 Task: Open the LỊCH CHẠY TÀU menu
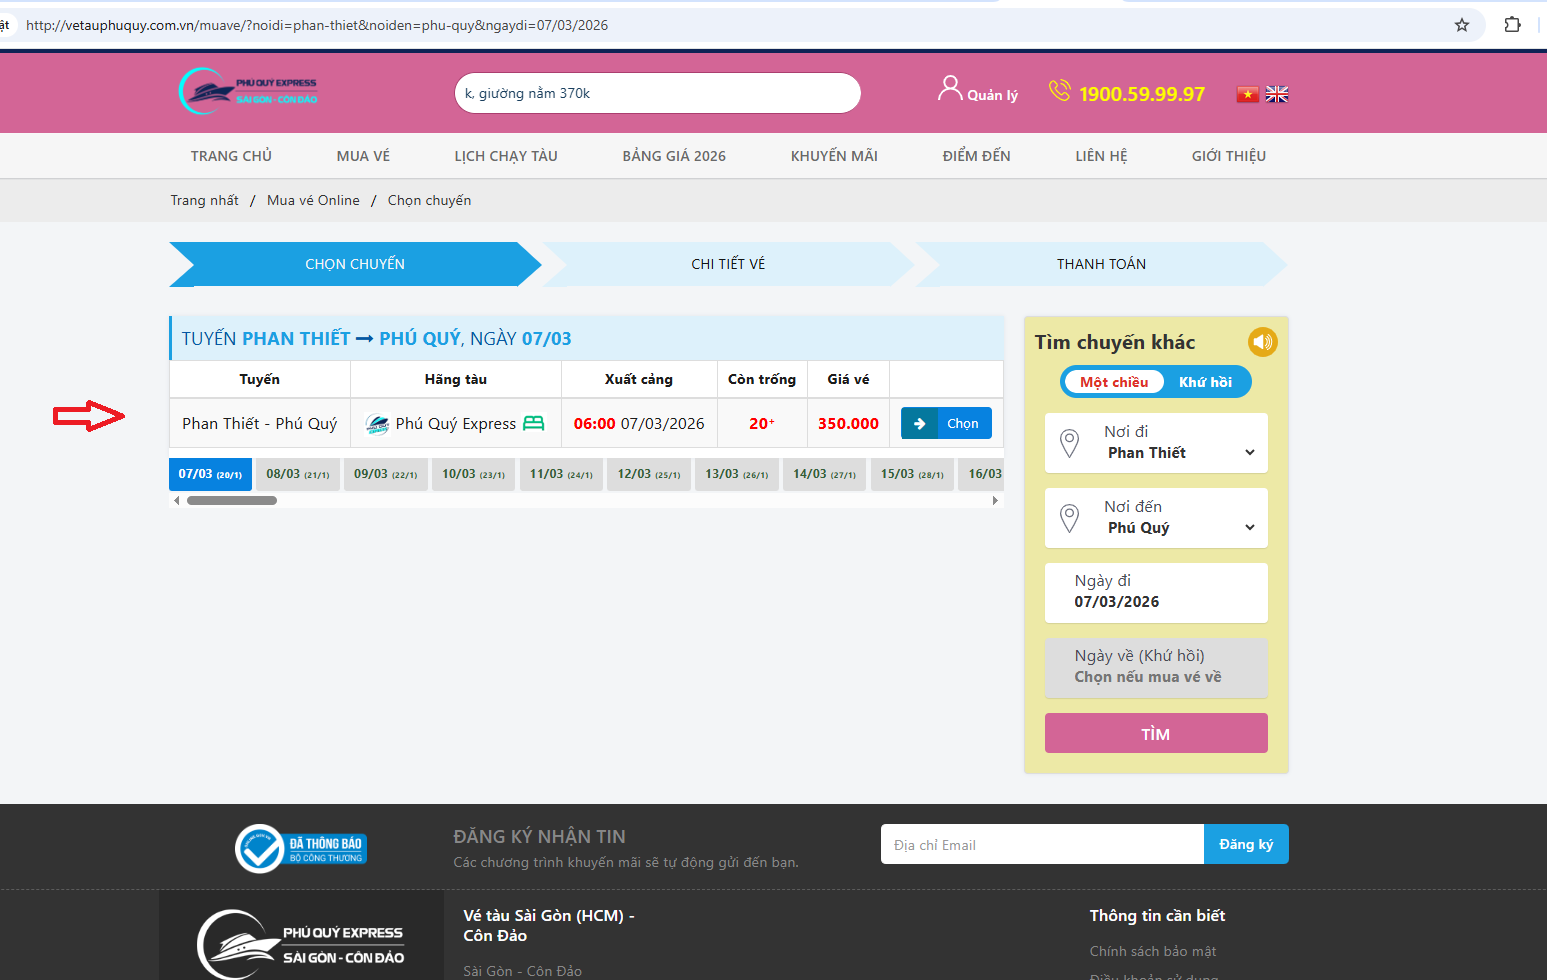point(506,156)
